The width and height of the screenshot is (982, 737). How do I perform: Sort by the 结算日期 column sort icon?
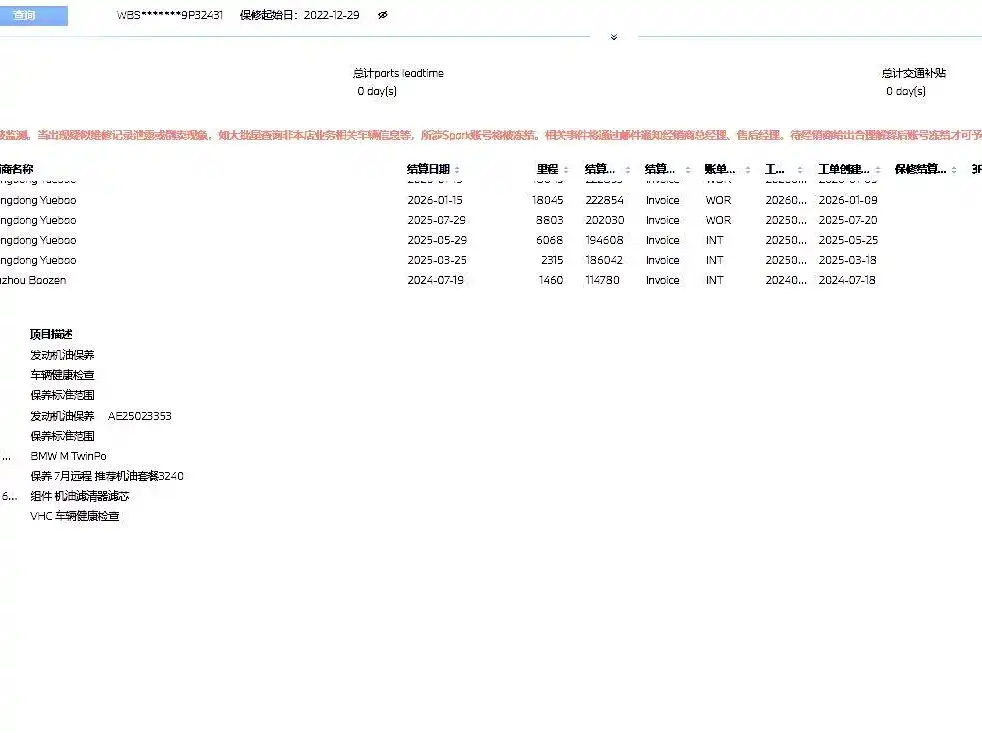click(457, 170)
